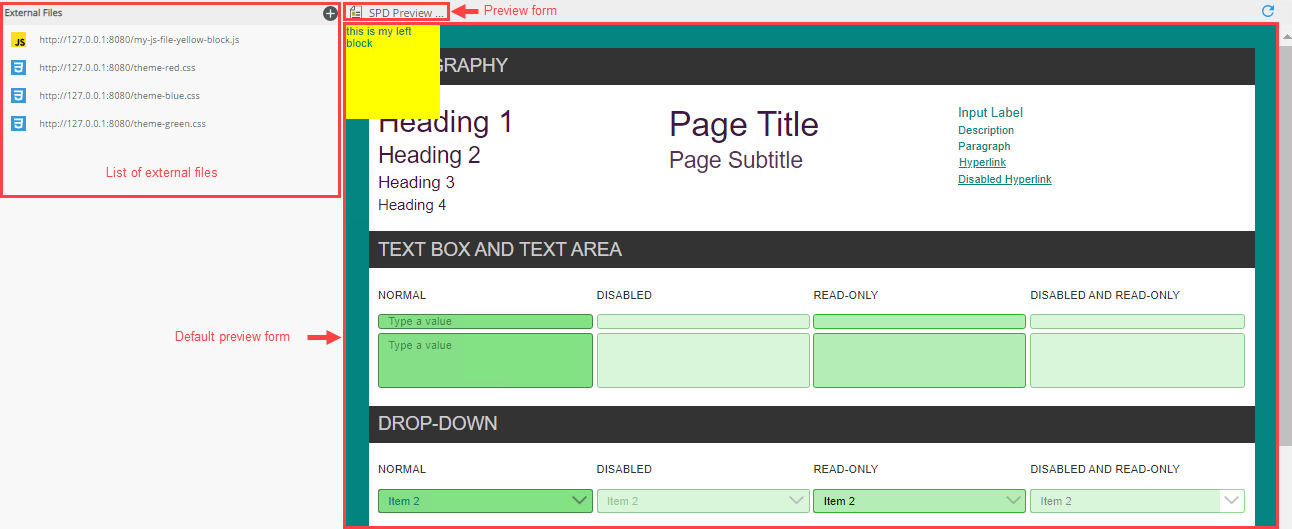Select the yellow JS file icon
Screen dimensions: 1292x529
[x=18, y=40]
